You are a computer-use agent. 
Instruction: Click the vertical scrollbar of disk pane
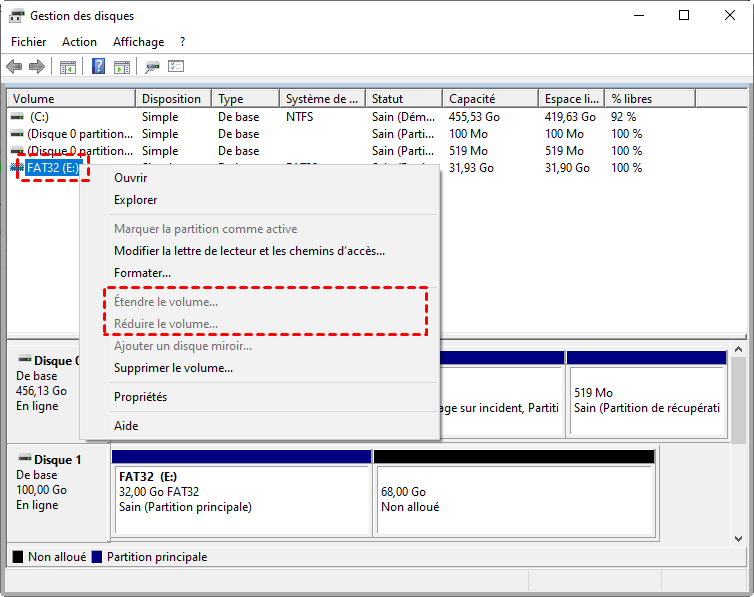[x=738, y=400]
